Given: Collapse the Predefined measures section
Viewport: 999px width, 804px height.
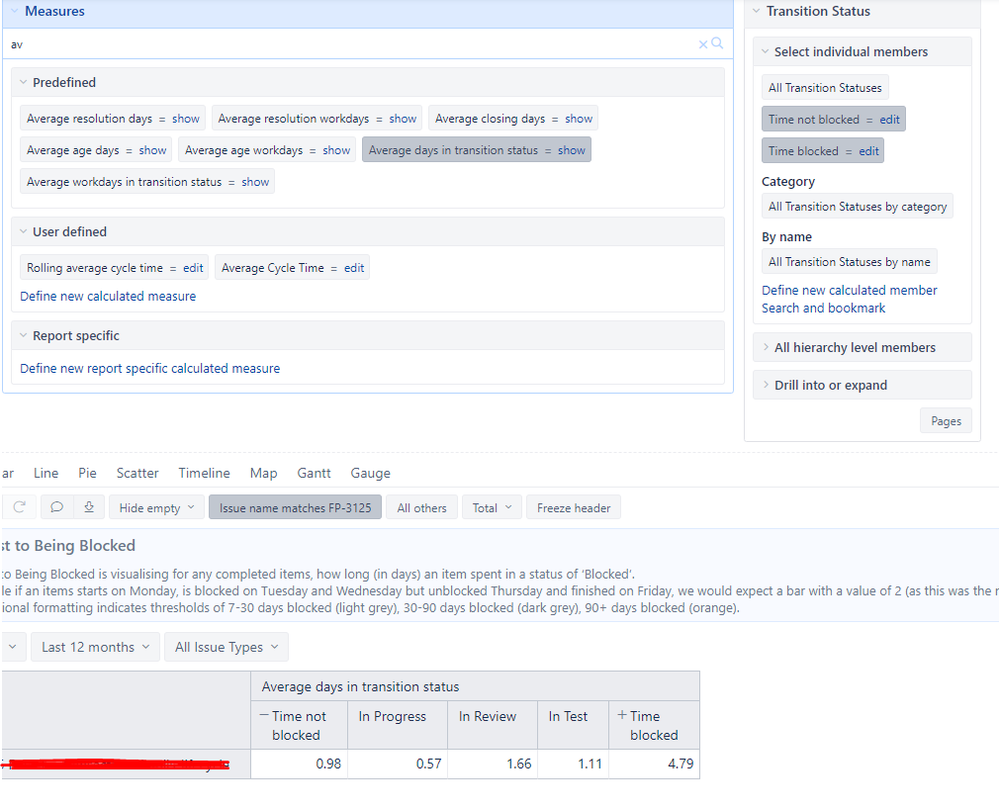Looking at the screenshot, I should click(x=23, y=82).
